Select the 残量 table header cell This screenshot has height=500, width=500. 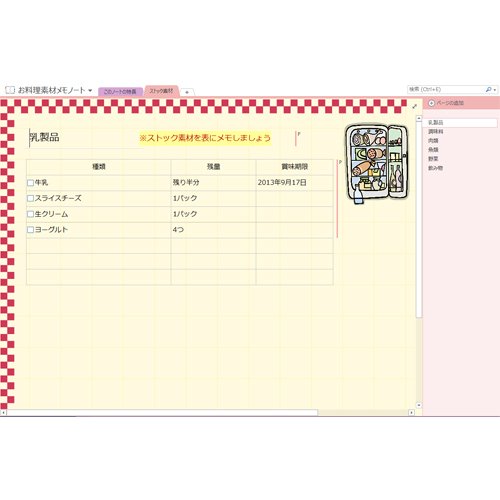(213, 167)
